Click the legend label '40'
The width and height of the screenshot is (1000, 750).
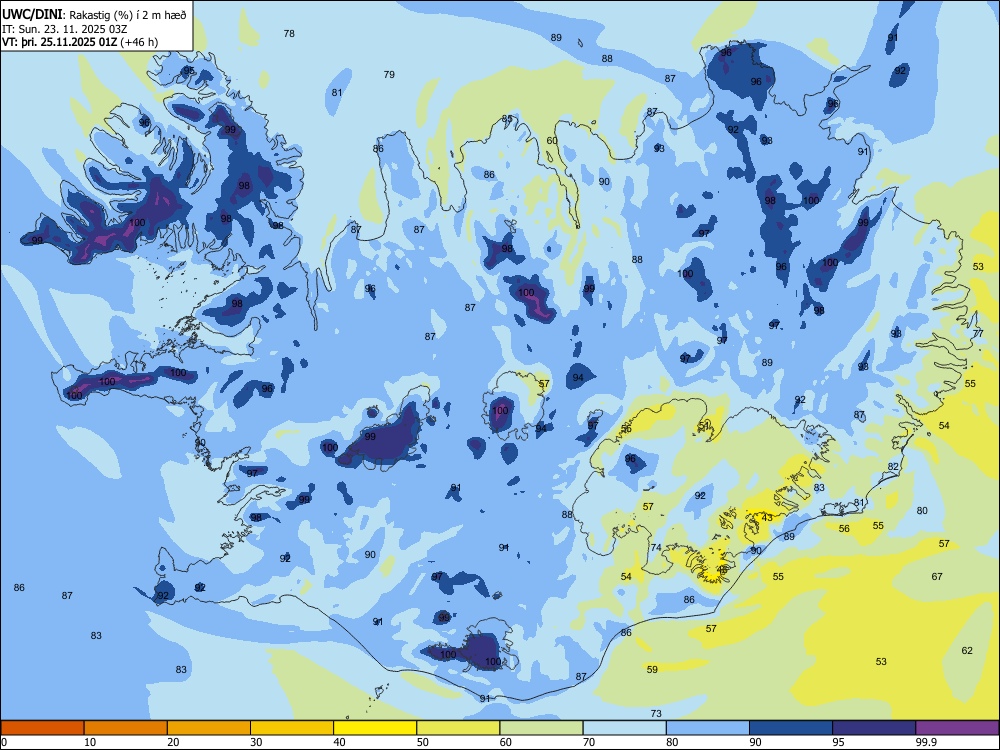pos(339,742)
